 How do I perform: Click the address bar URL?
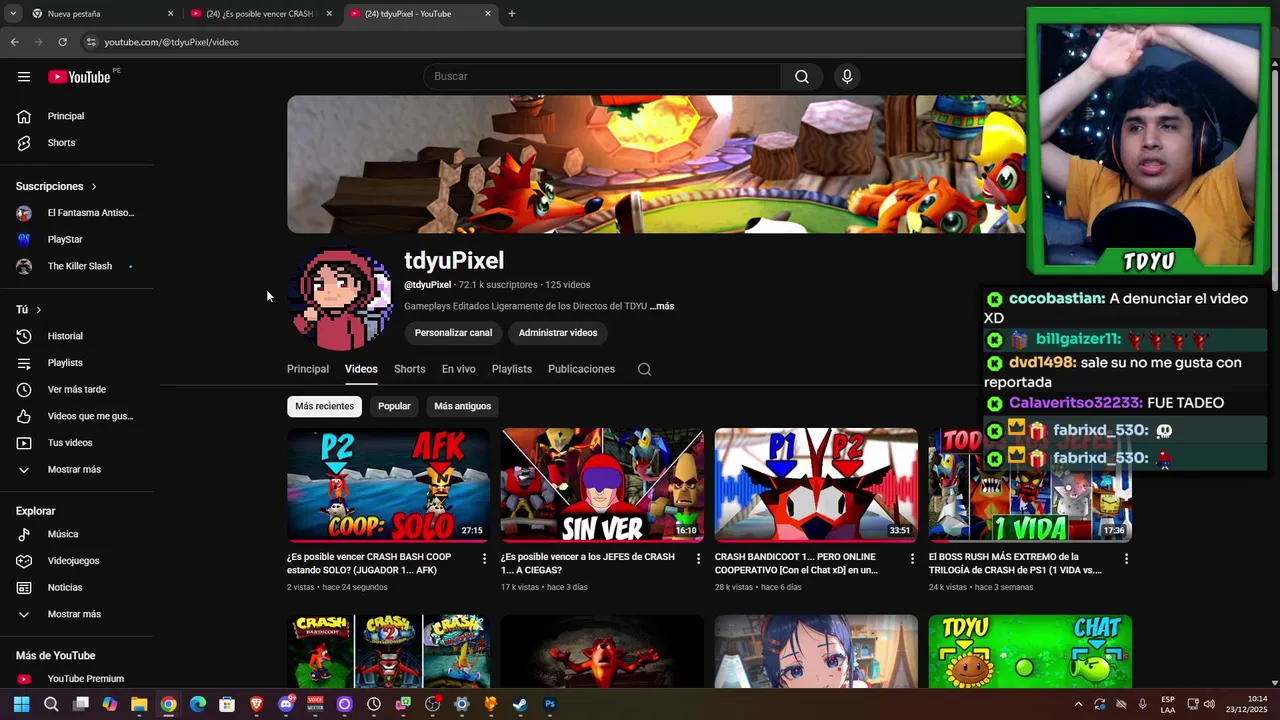(172, 42)
